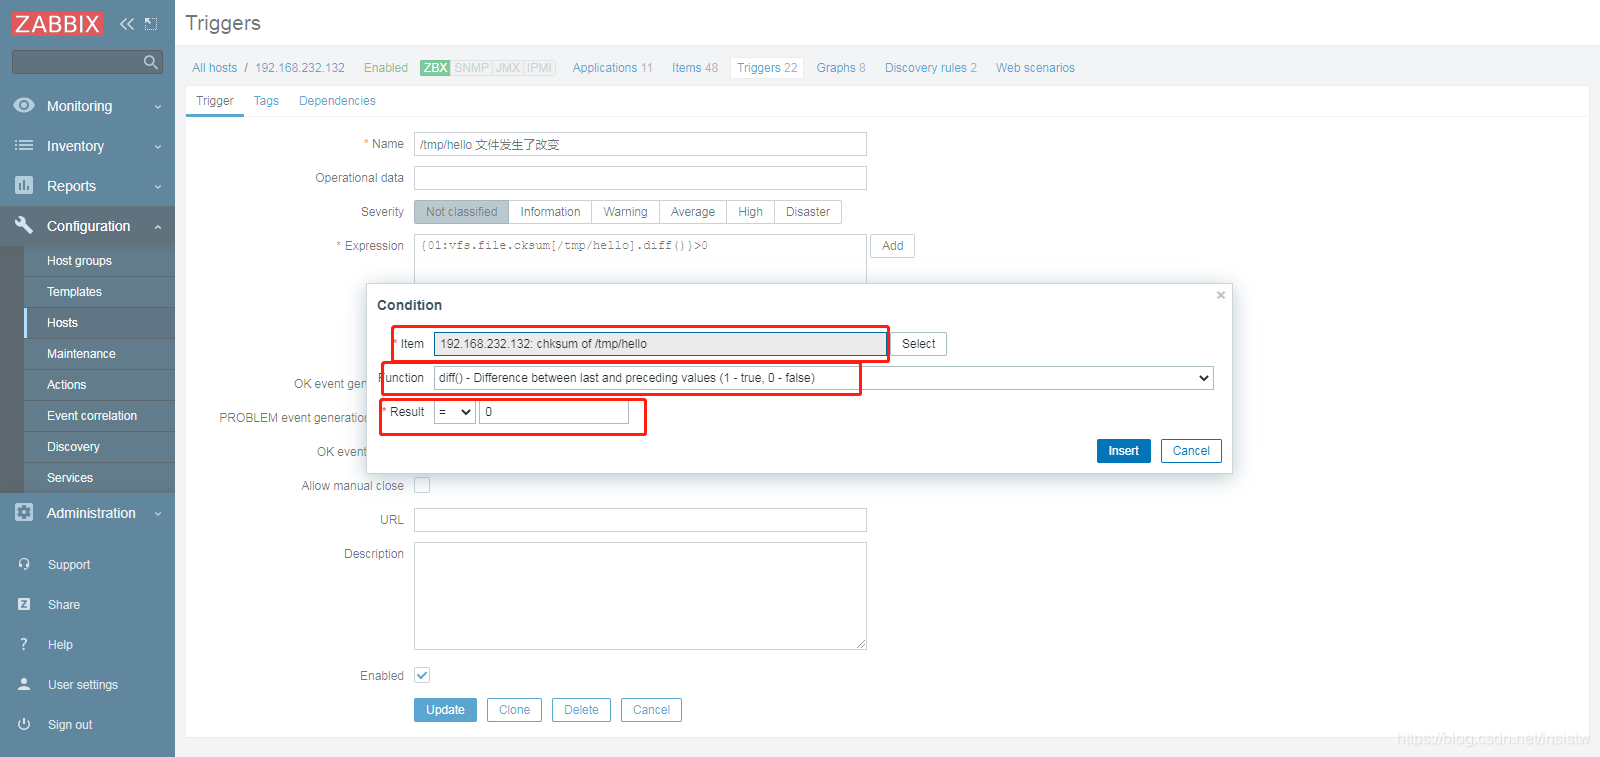
Task: Click the Share Z icon
Action: 24,604
